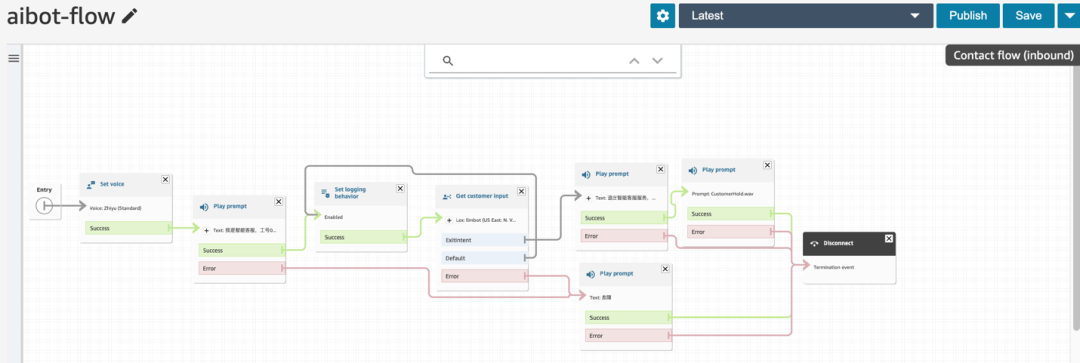Click speaker icon of the 故障 Play prompt
The image size is (1080, 363).
point(590,274)
